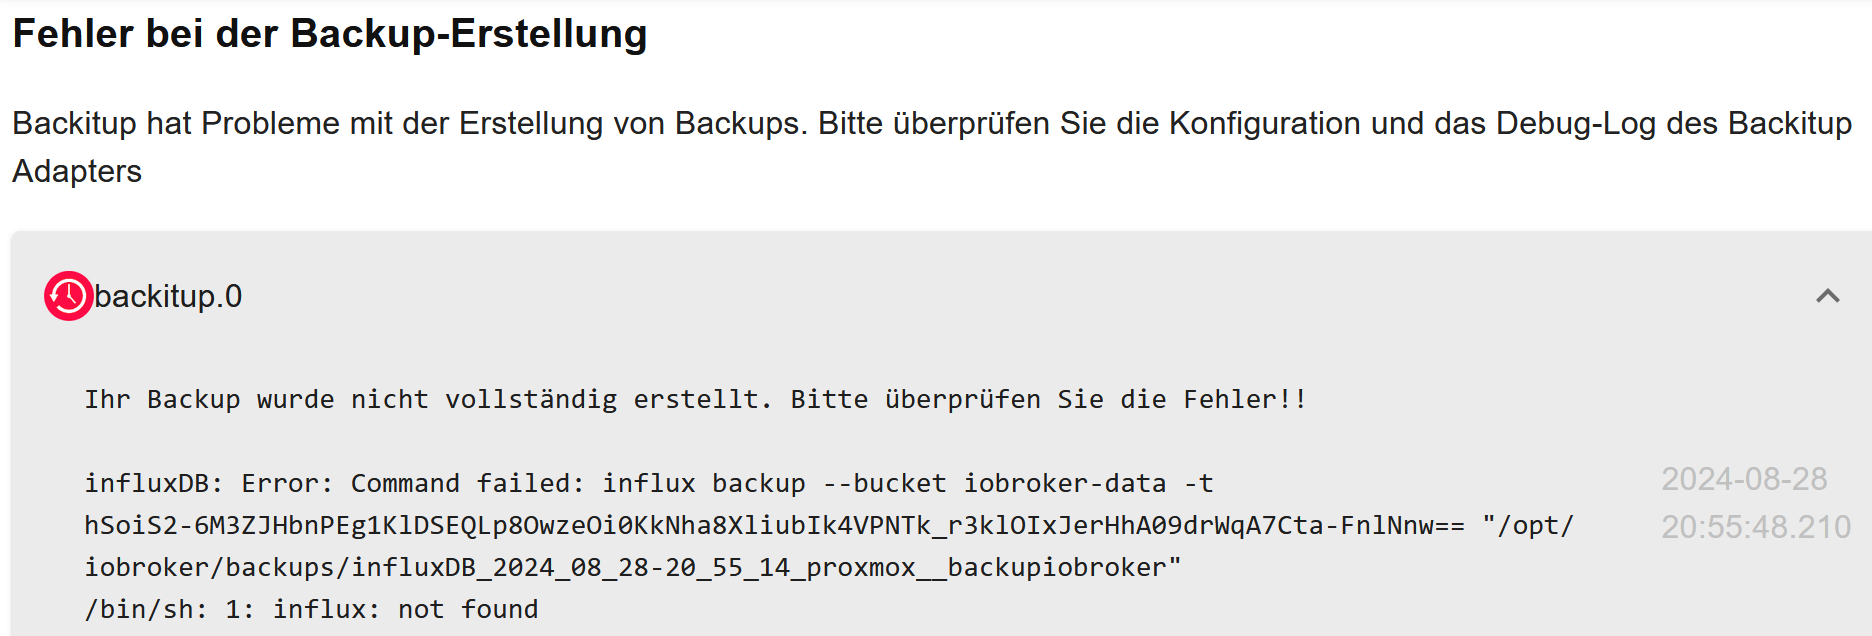Click the '/bin/sh: 1: influx: not found' line

(311, 609)
